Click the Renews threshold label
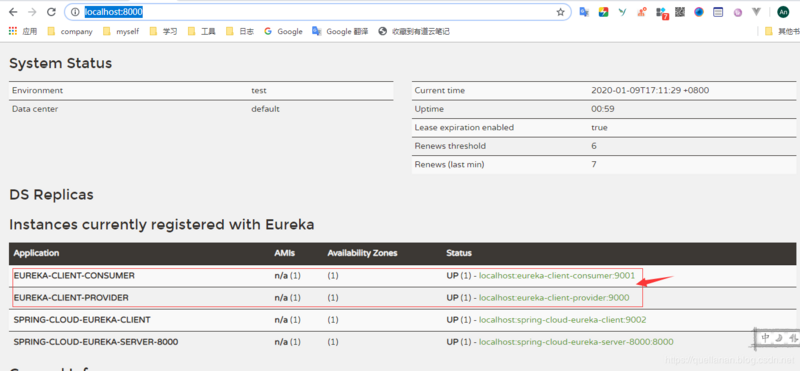 [x=450, y=146]
